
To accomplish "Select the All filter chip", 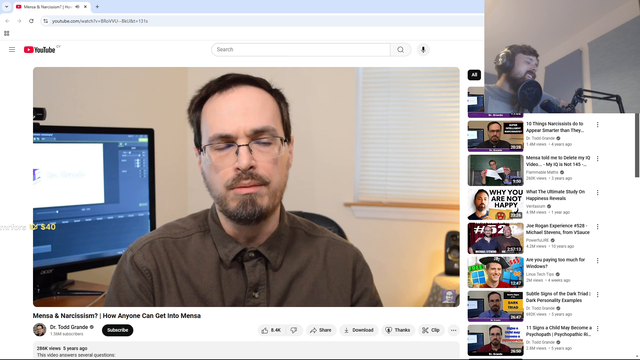I will pyautogui.click(x=474, y=75).
